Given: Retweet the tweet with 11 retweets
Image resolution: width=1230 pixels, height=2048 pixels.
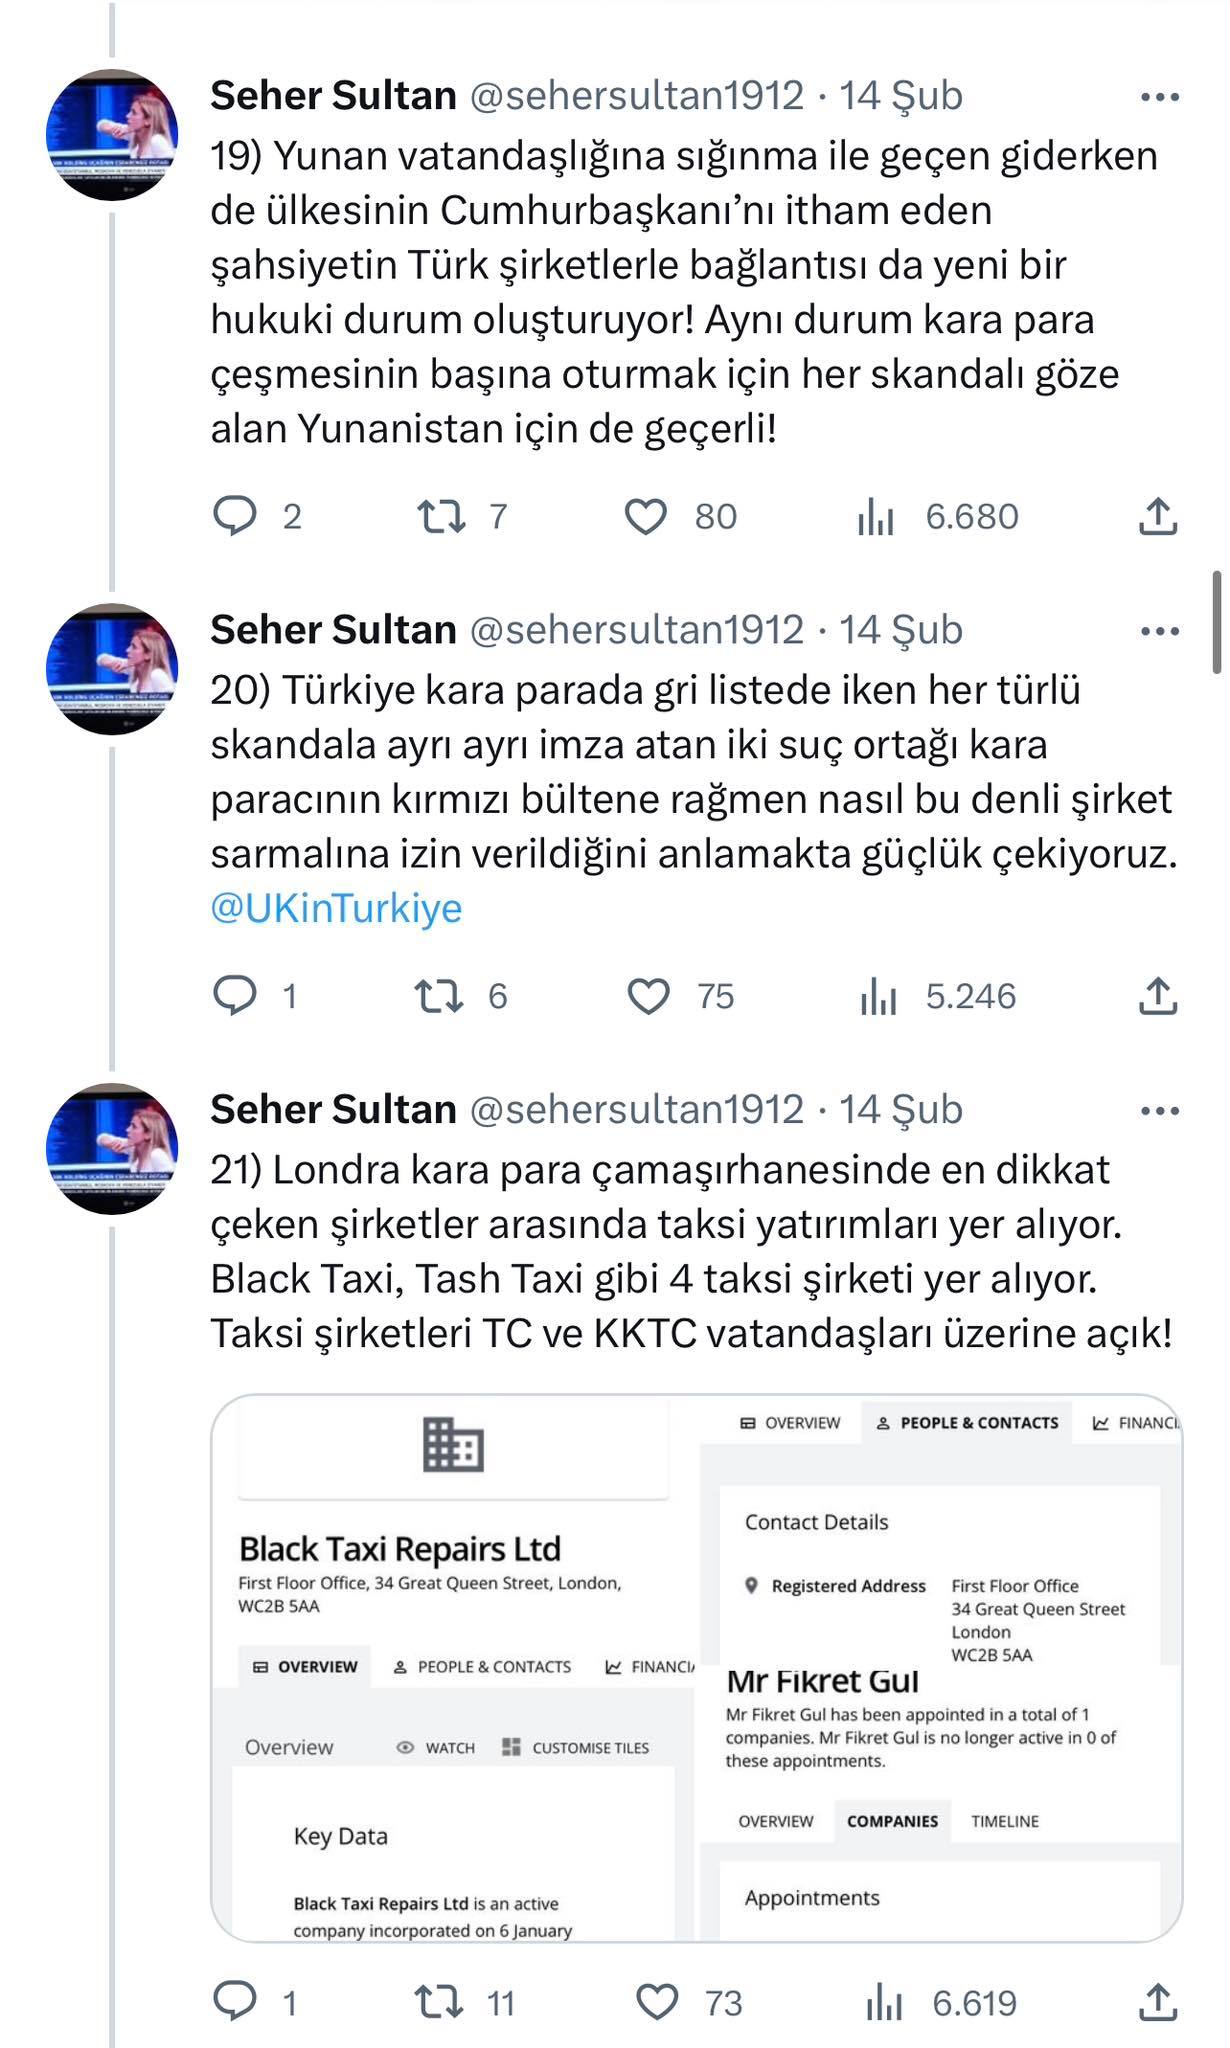Looking at the screenshot, I should click(x=441, y=2002).
